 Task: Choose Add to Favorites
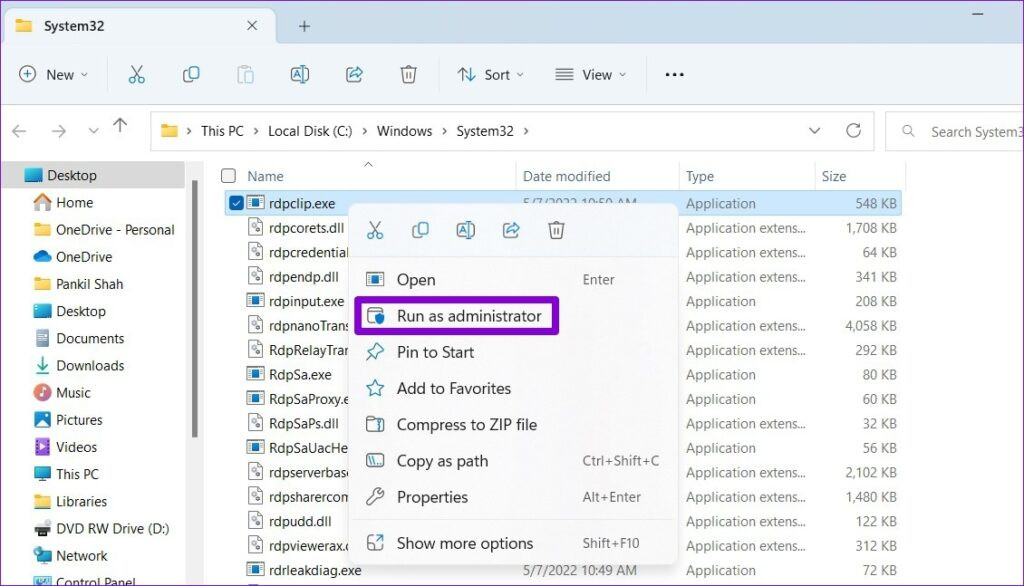513,389
